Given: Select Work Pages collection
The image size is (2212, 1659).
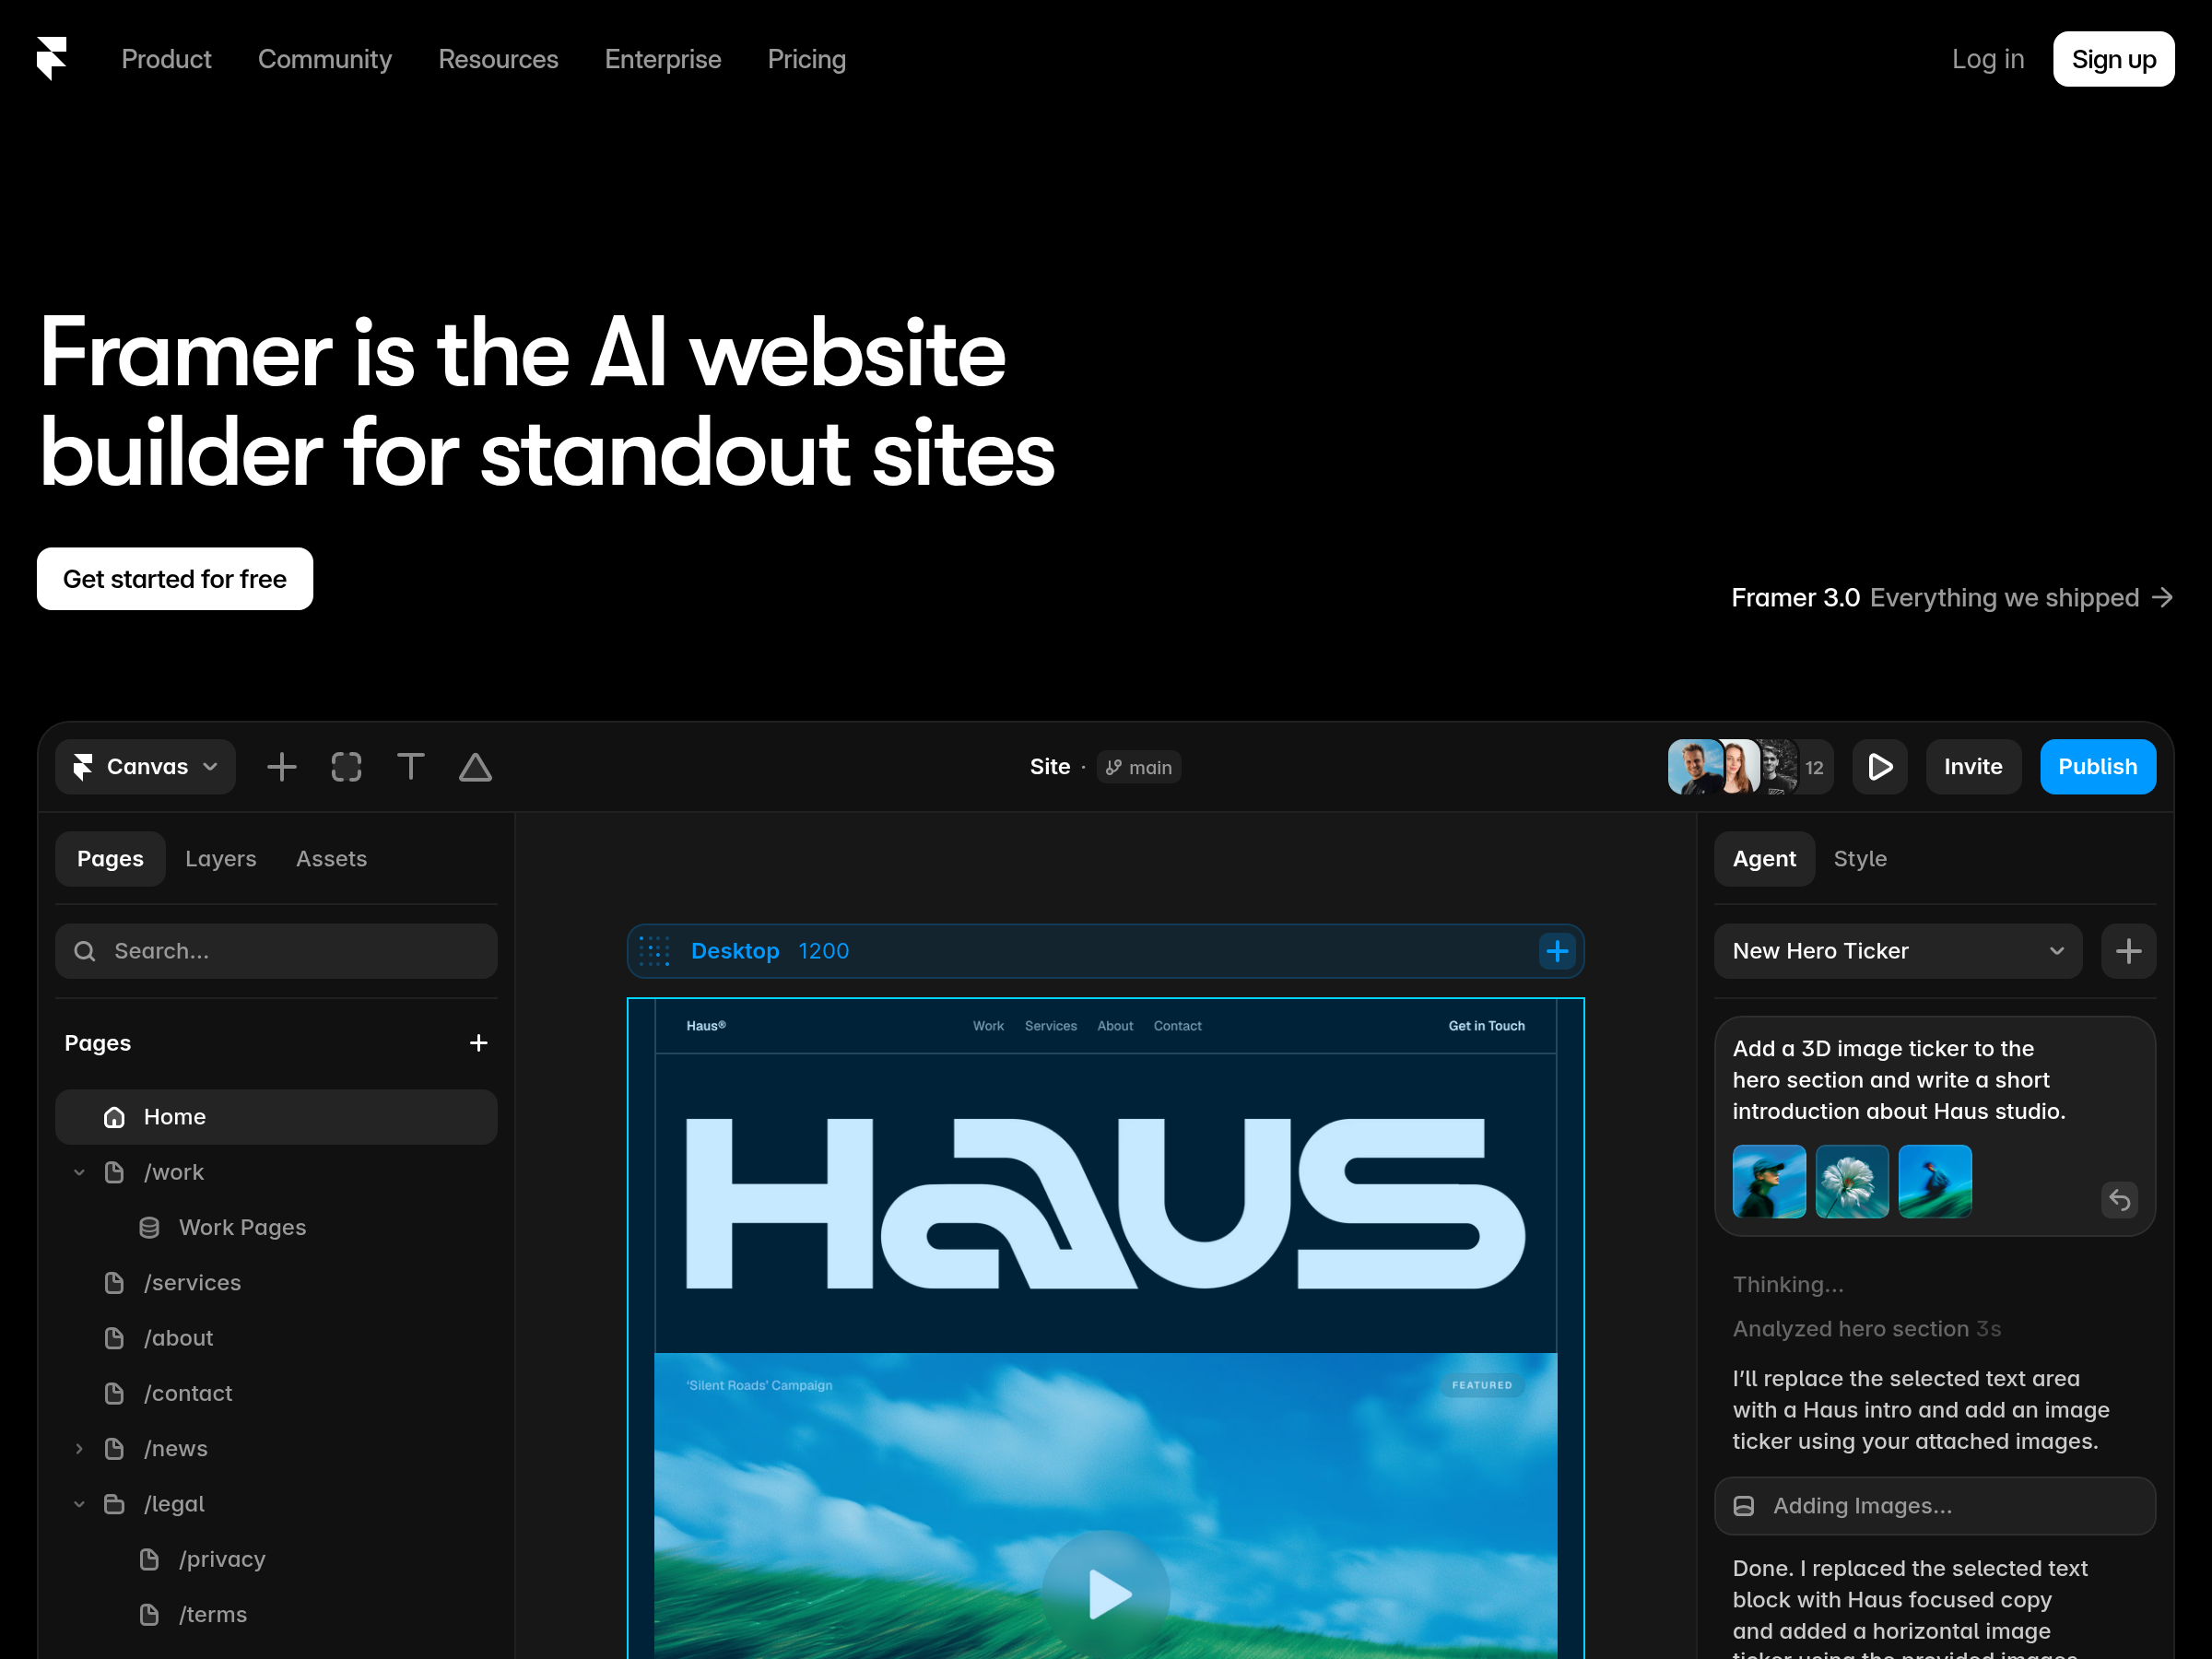Looking at the screenshot, I should tap(243, 1227).
